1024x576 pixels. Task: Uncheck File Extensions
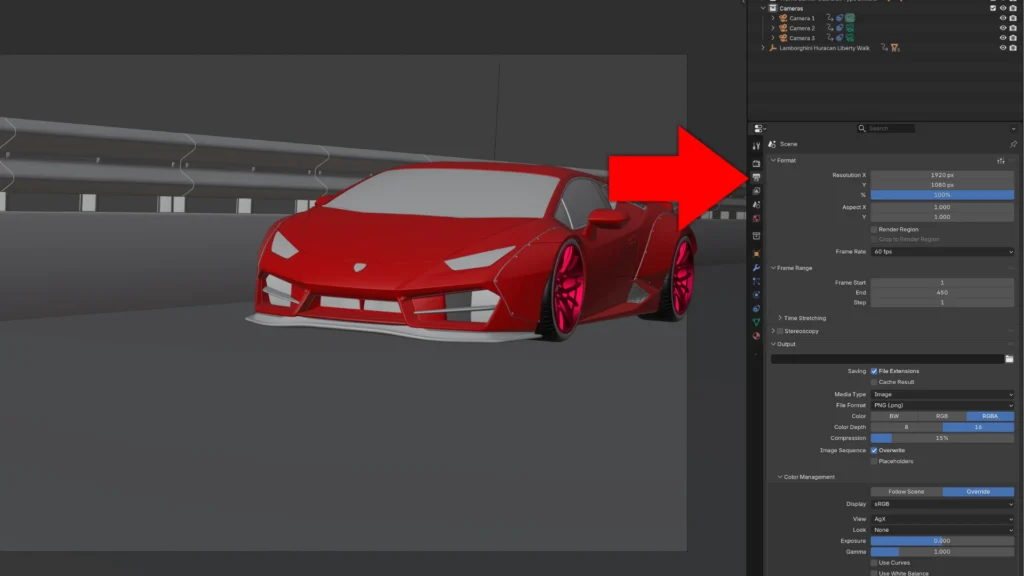point(874,371)
